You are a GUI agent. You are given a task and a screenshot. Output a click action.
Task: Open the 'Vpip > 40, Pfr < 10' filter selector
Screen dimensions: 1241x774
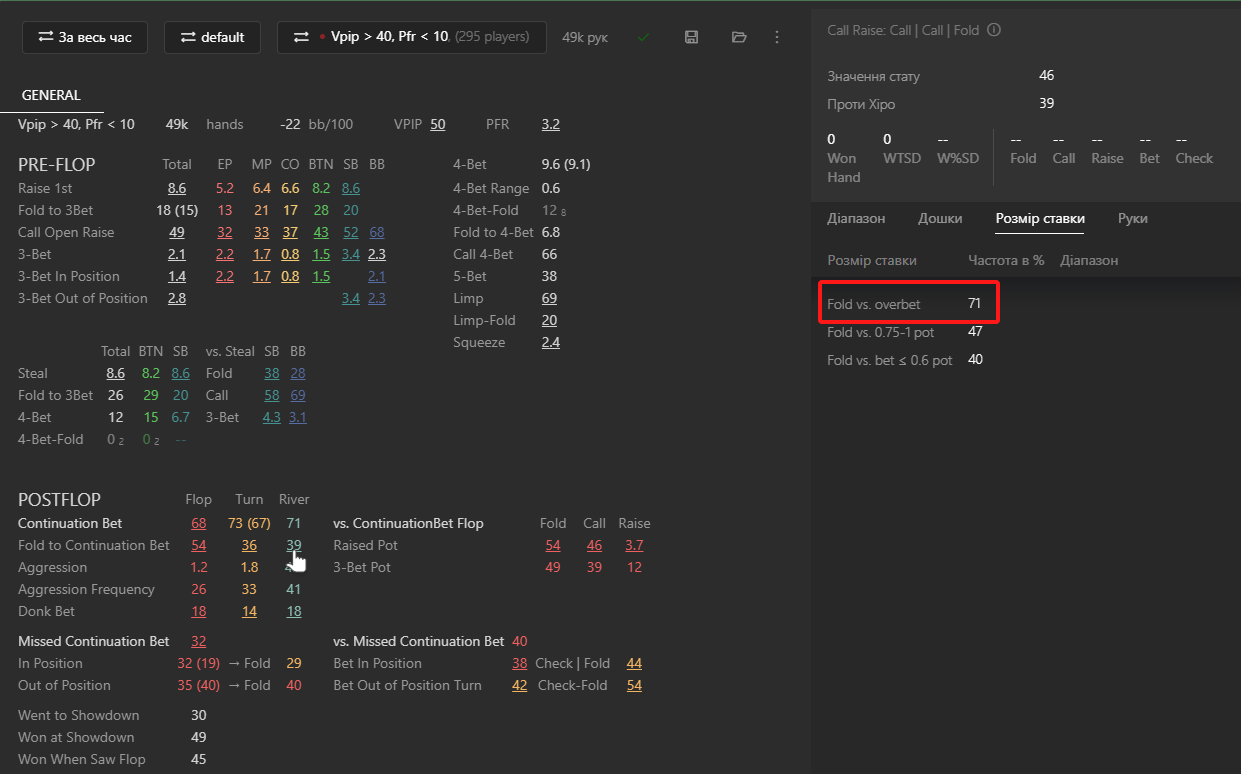(x=412, y=37)
